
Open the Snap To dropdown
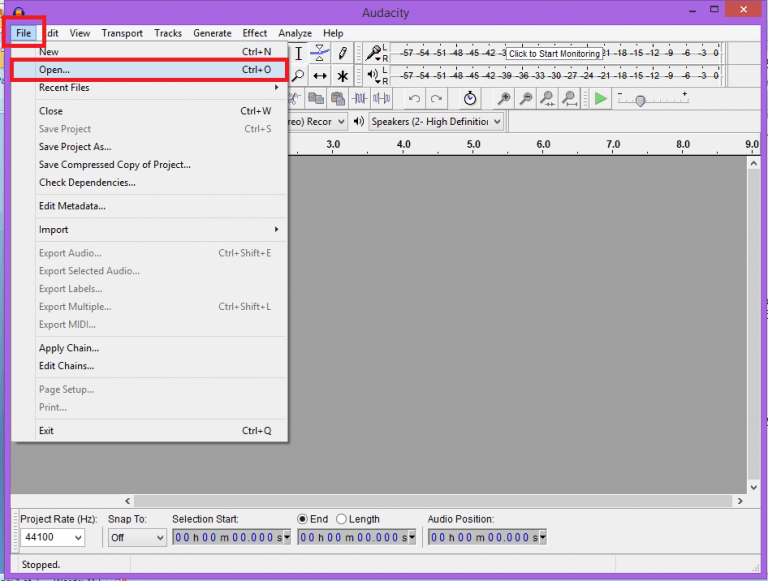137,537
